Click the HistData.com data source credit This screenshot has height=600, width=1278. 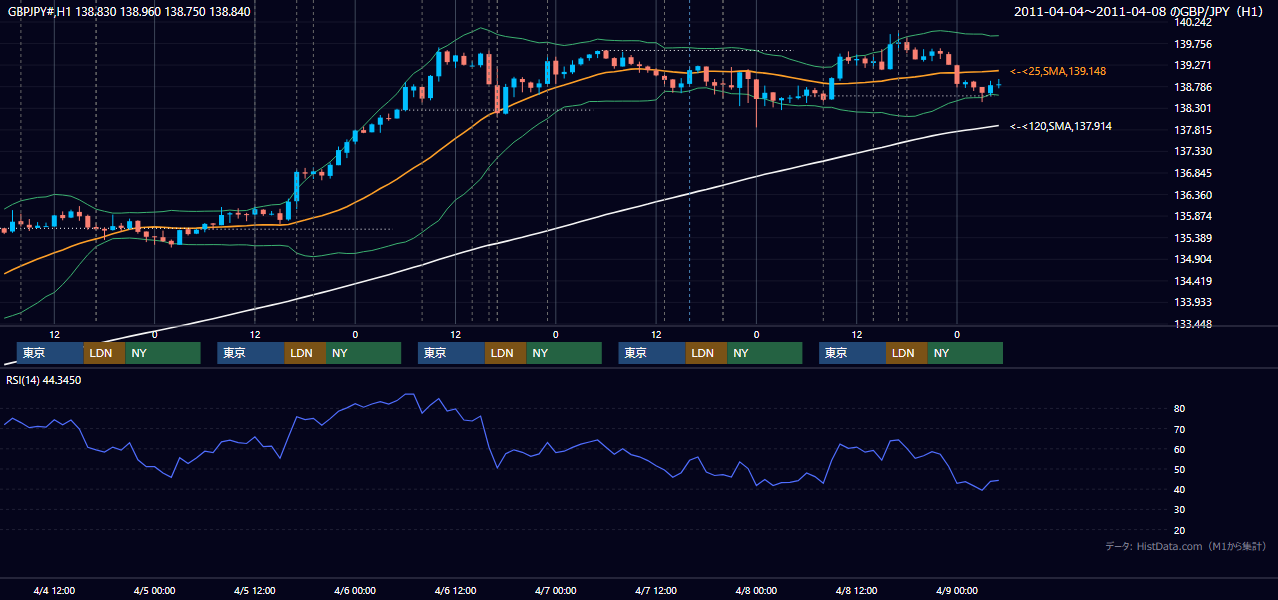click(x=1186, y=546)
